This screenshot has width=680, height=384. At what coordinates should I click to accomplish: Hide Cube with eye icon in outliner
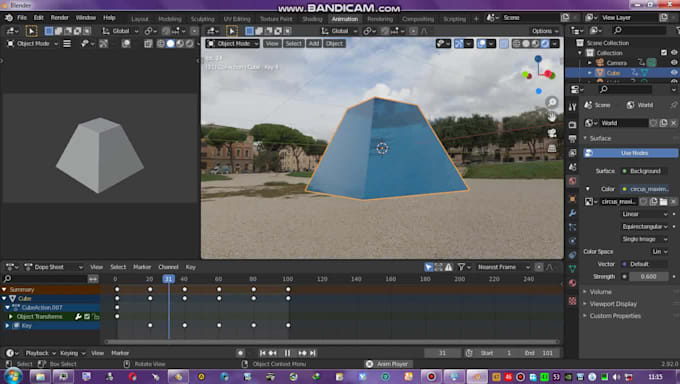(674, 72)
